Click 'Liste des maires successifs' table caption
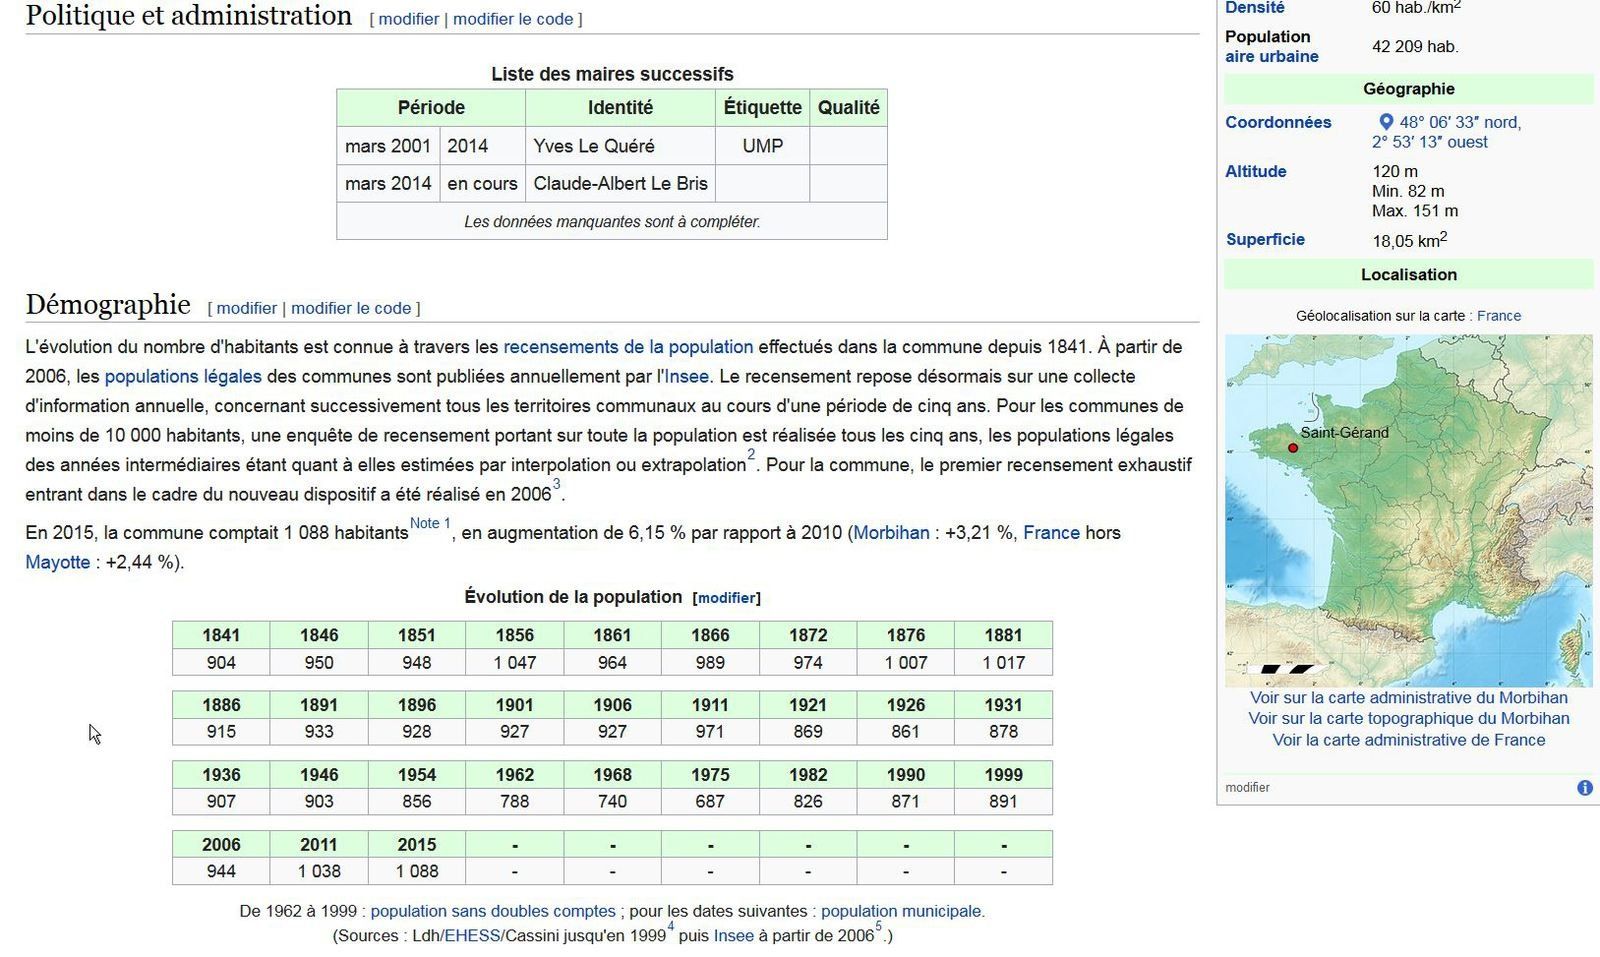 (612, 74)
